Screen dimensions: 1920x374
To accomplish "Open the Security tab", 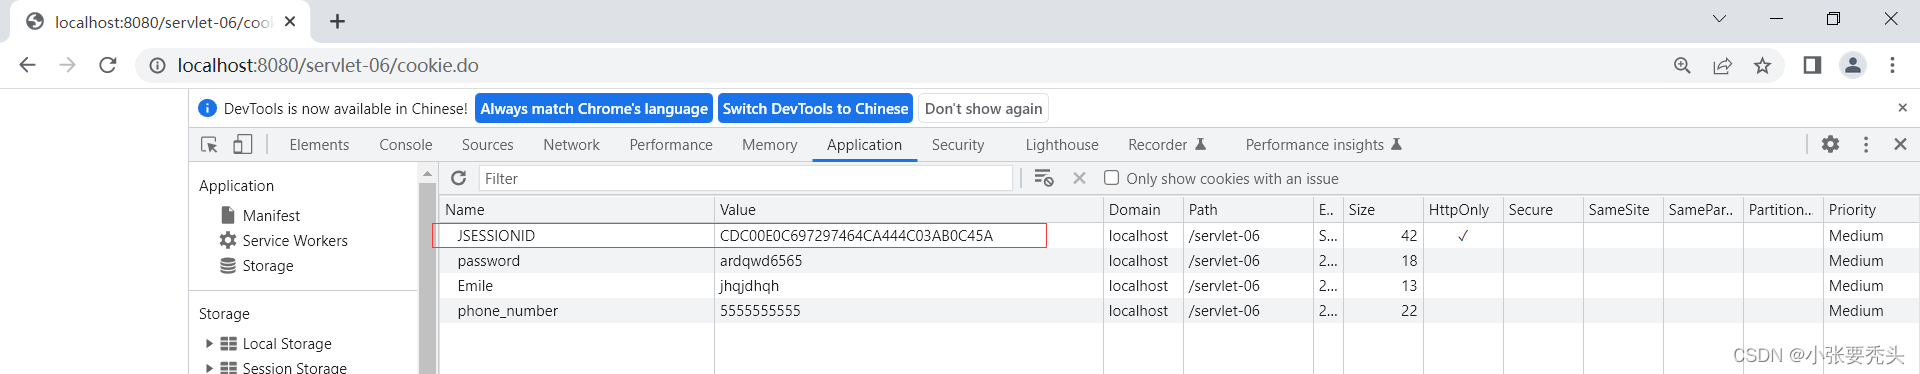I will pos(958,145).
